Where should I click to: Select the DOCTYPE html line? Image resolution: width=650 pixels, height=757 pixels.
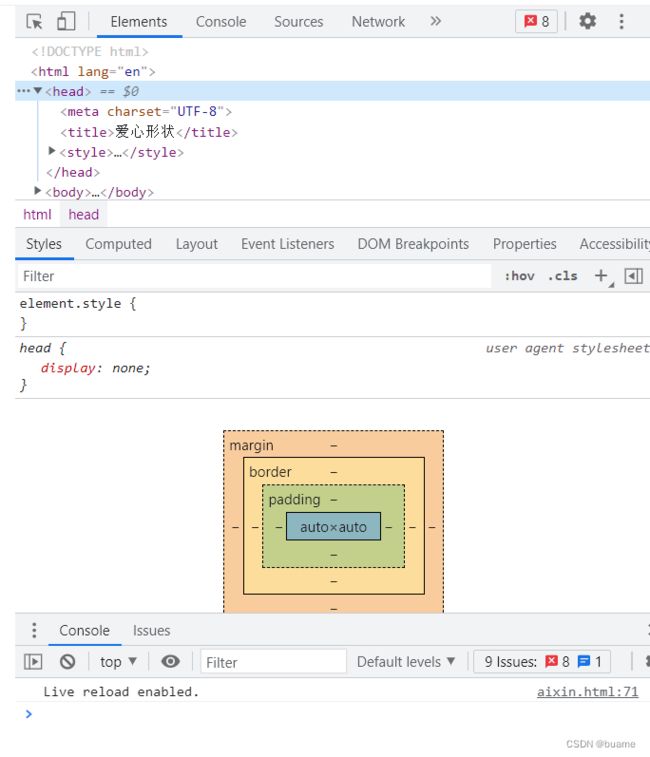click(90, 51)
